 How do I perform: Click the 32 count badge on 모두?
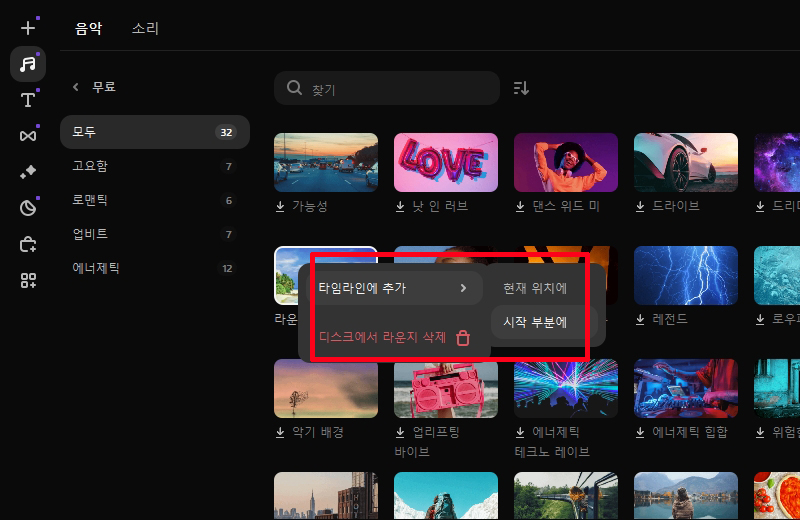(226, 132)
